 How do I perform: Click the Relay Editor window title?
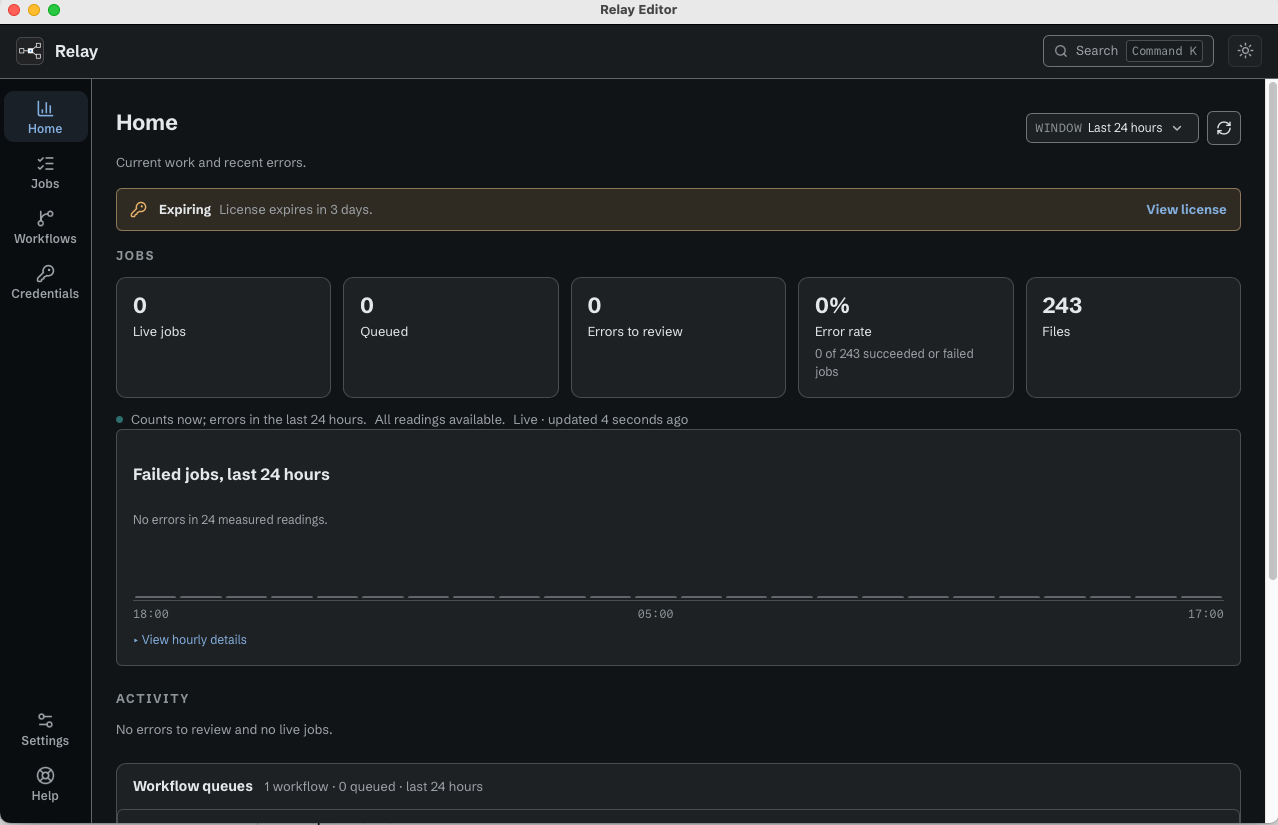[638, 10]
